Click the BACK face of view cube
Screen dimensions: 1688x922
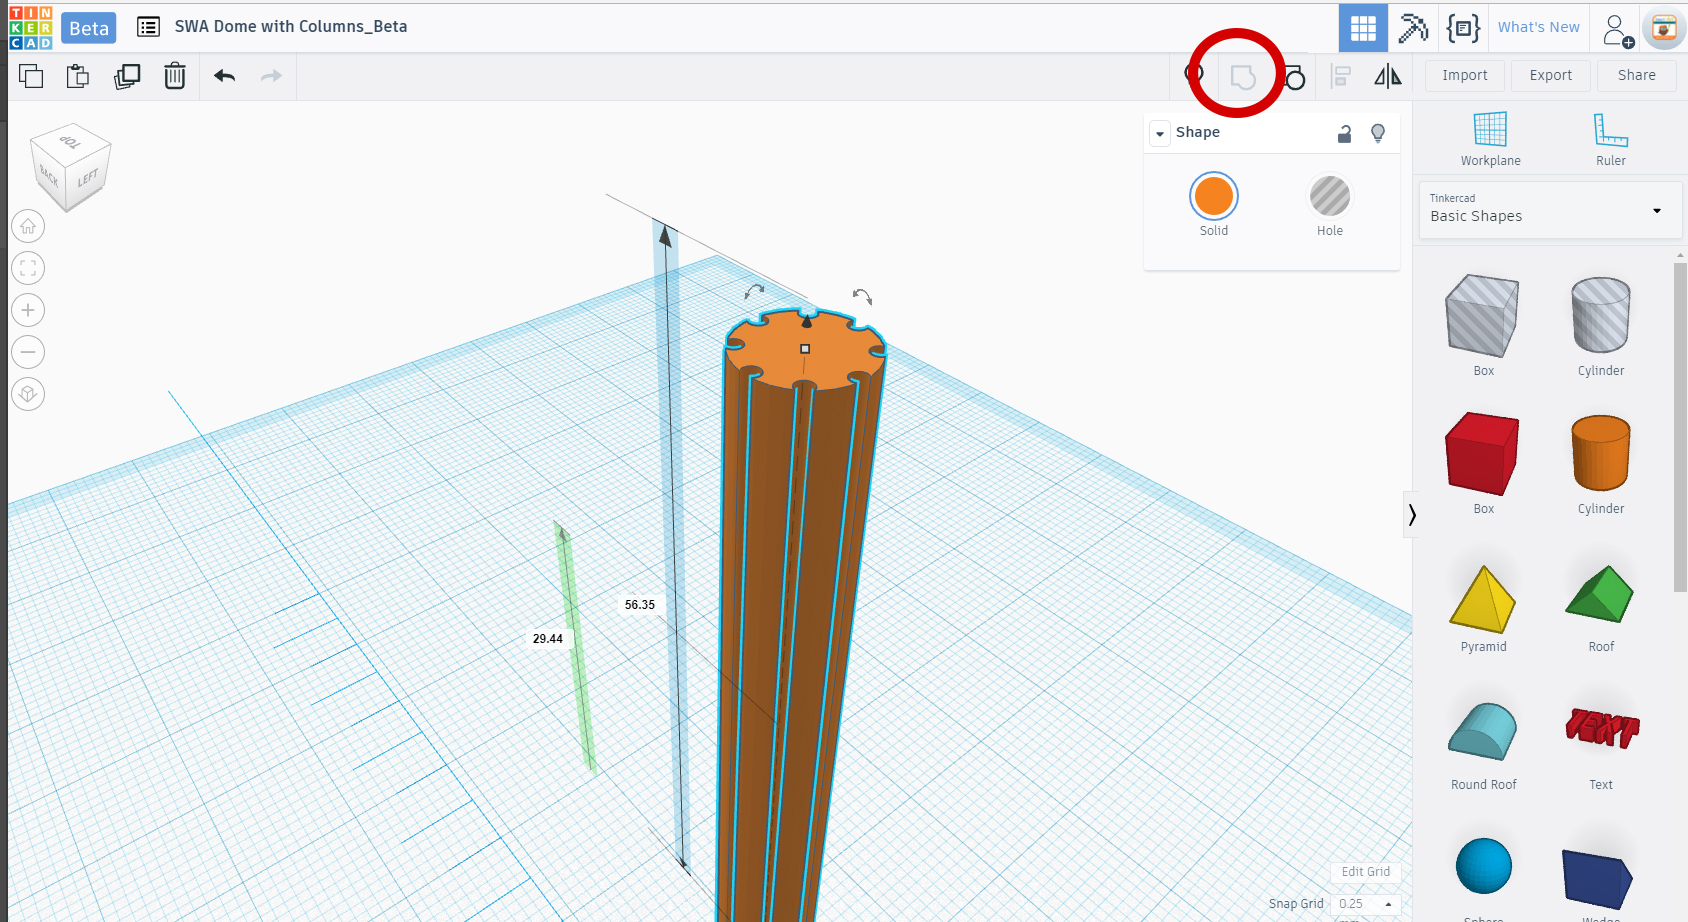(49, 176)
